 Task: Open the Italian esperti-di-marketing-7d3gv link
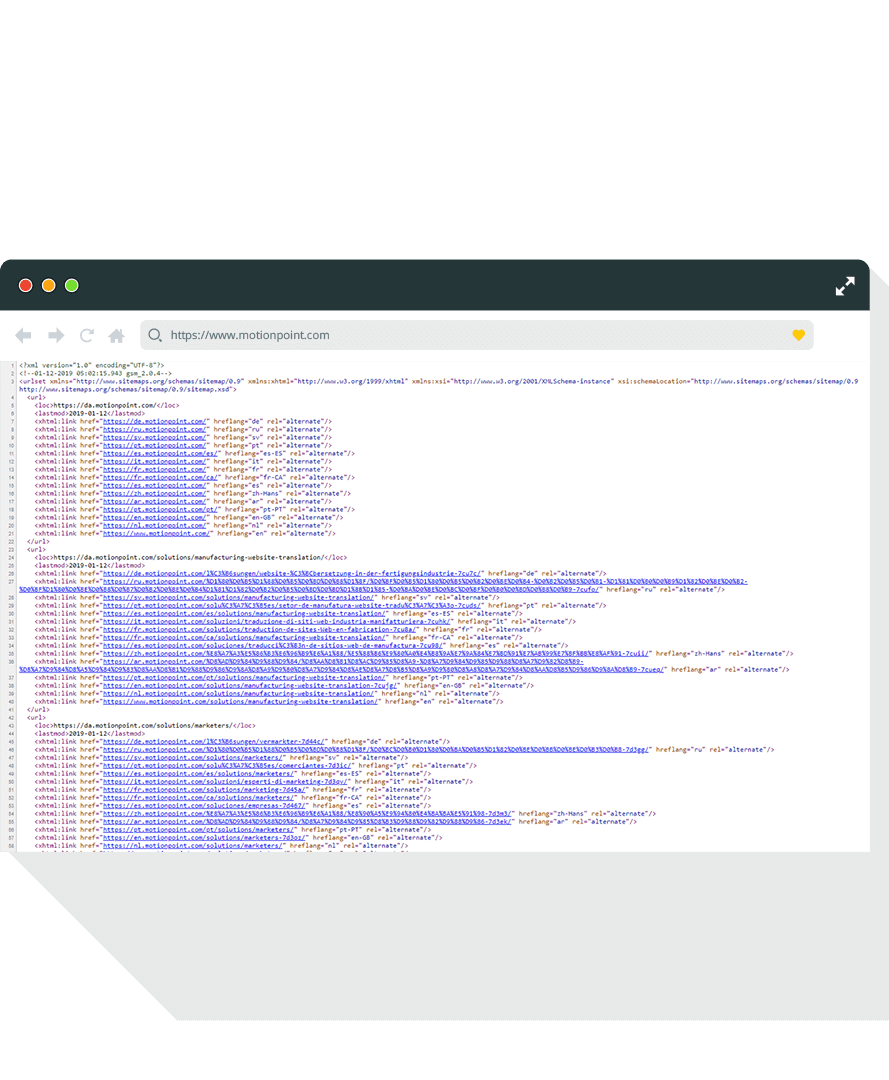[225, 782]
